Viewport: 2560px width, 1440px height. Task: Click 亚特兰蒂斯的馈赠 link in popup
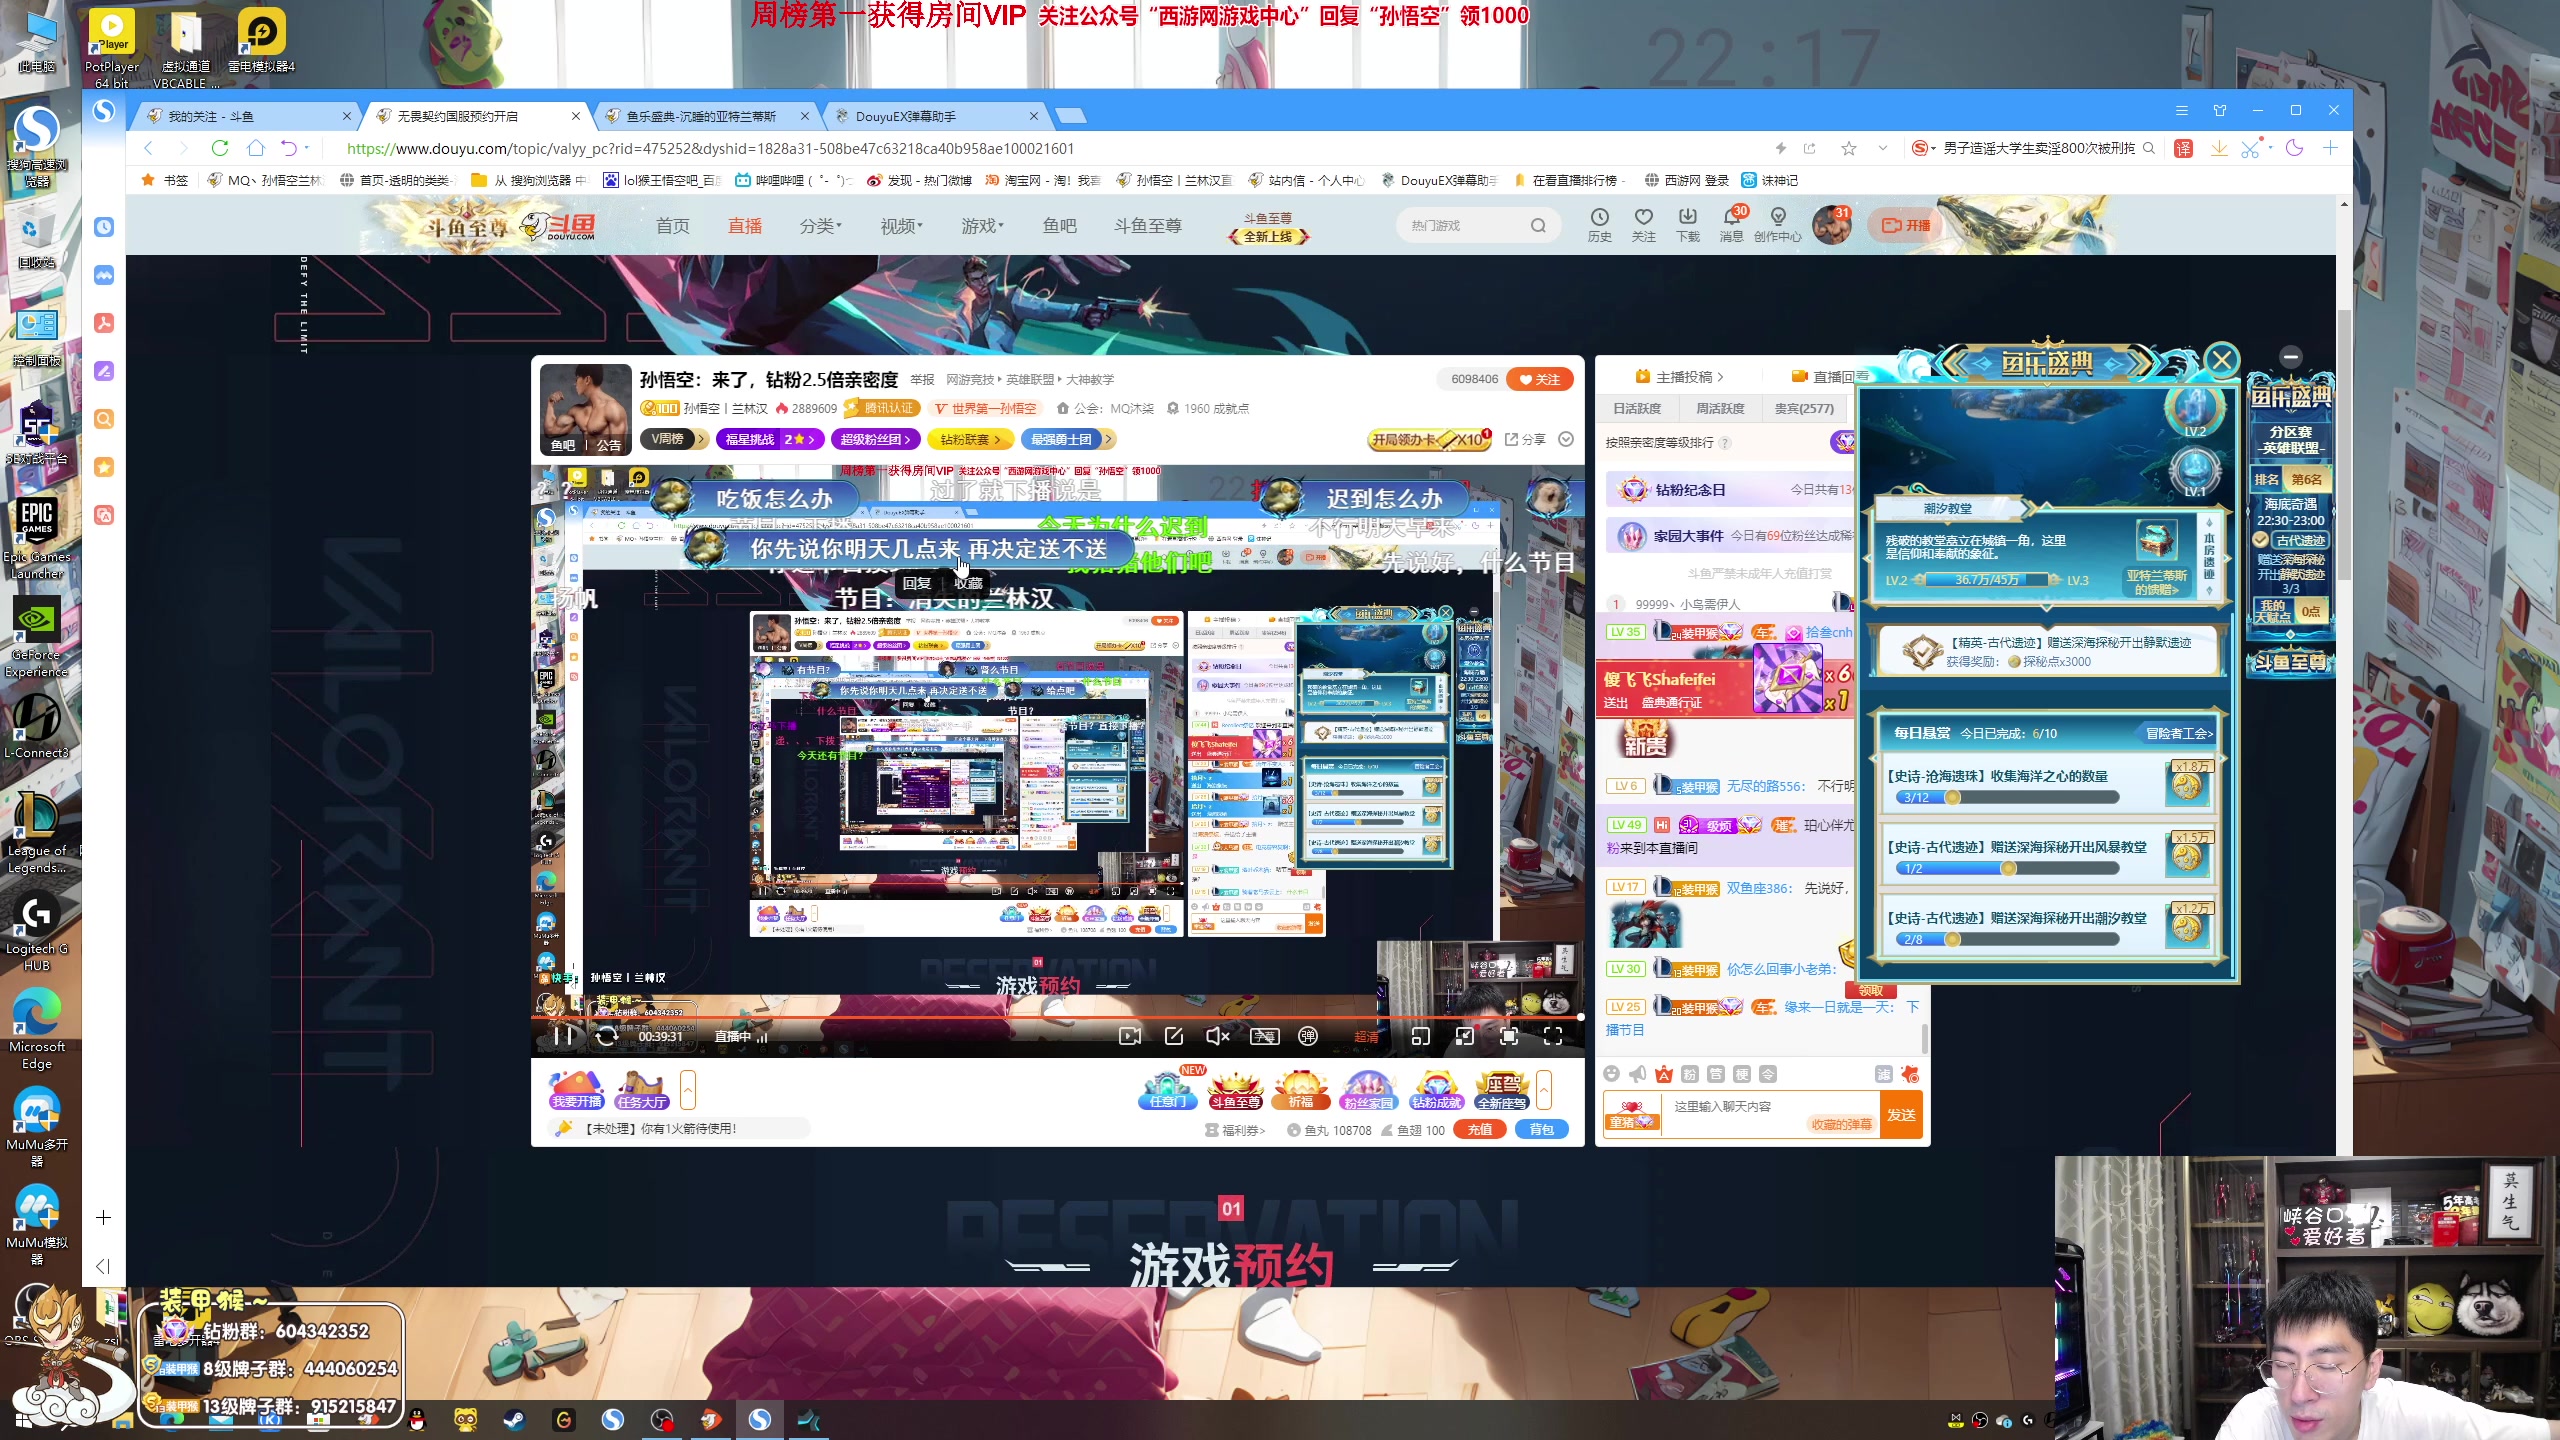[x=2156, y=582]
